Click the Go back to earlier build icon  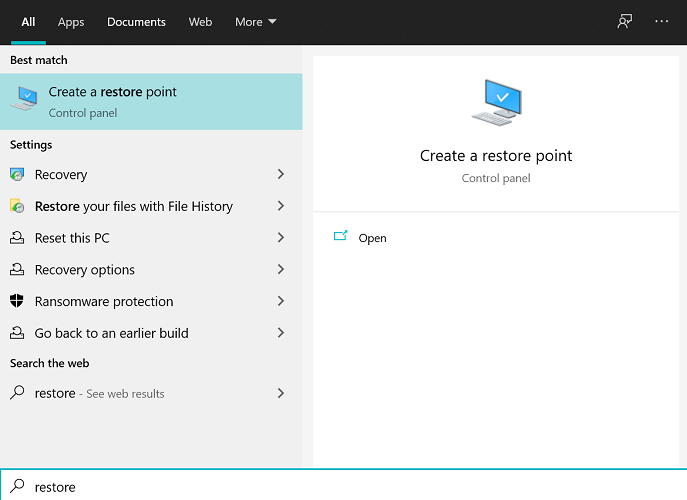17,333
